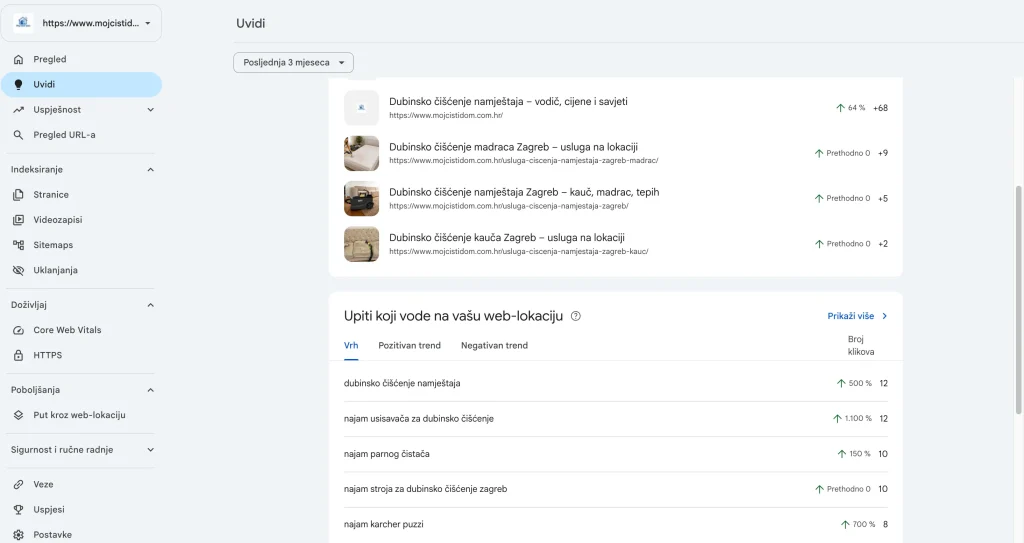Click the Pregled URL-a magnifier icon
This screenshot has width=1024, height=543.
point(18,135)
